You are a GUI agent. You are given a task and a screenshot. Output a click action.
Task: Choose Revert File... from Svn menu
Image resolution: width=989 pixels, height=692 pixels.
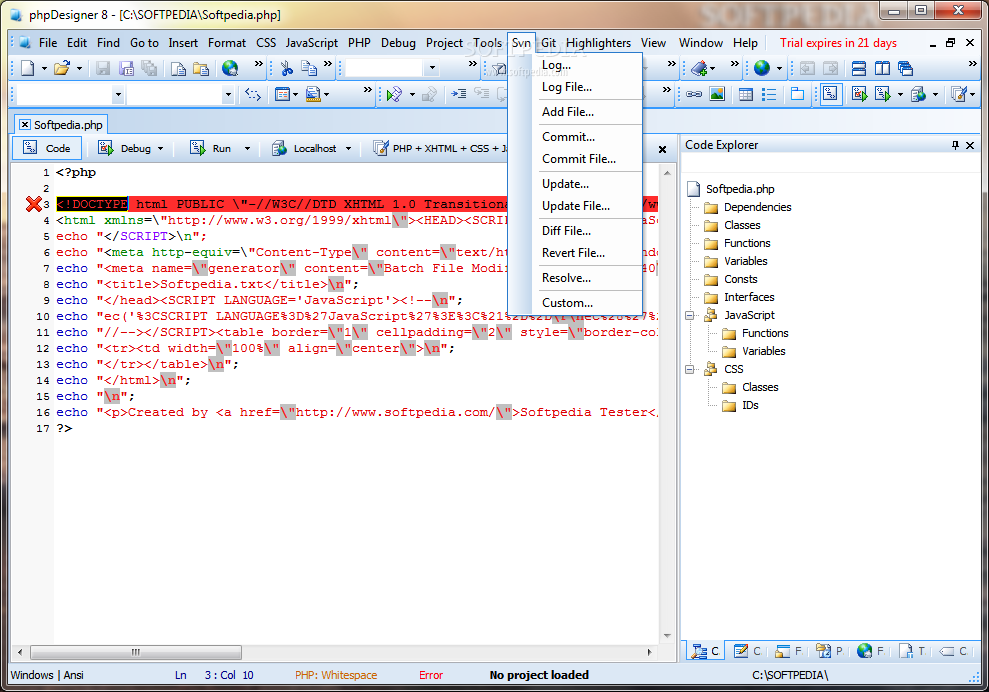573,253
